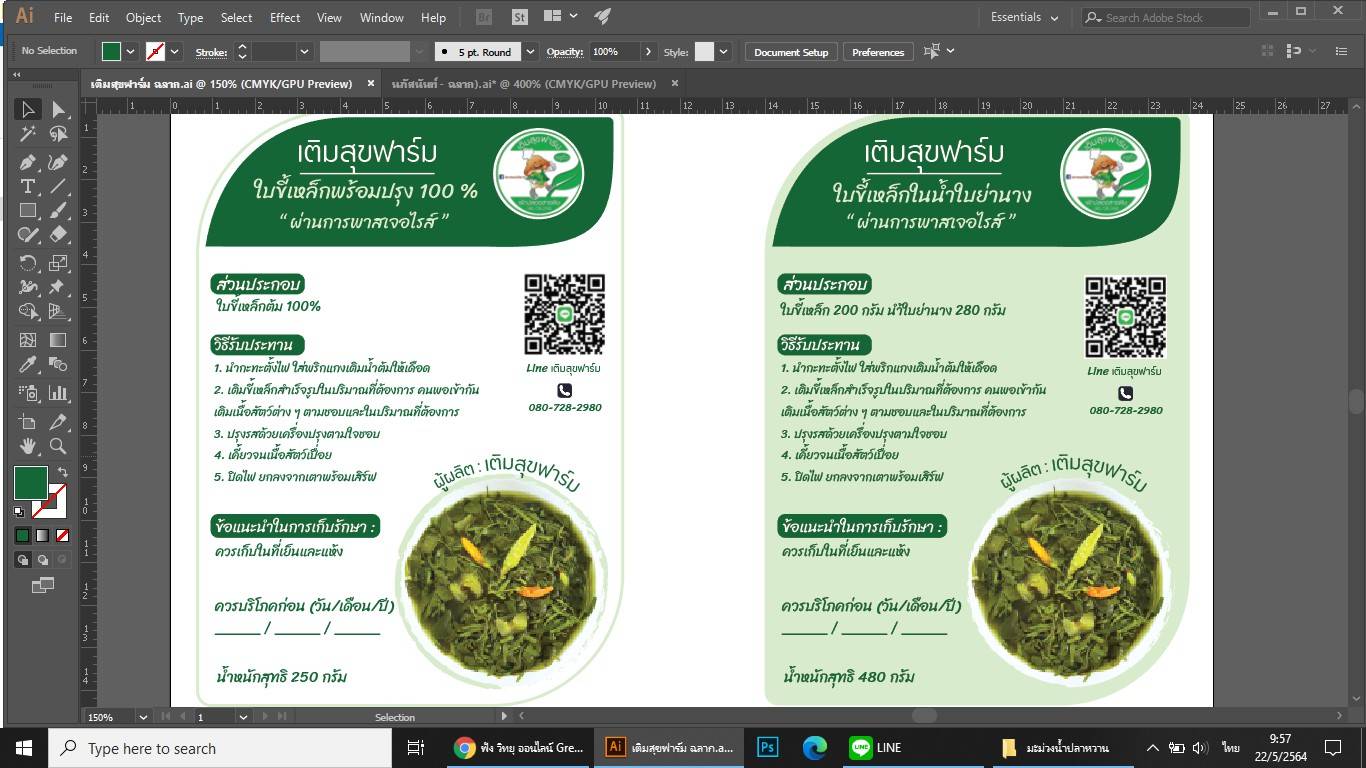
Task: Set paint mode to Color
Action: click(x=23, y=536)
